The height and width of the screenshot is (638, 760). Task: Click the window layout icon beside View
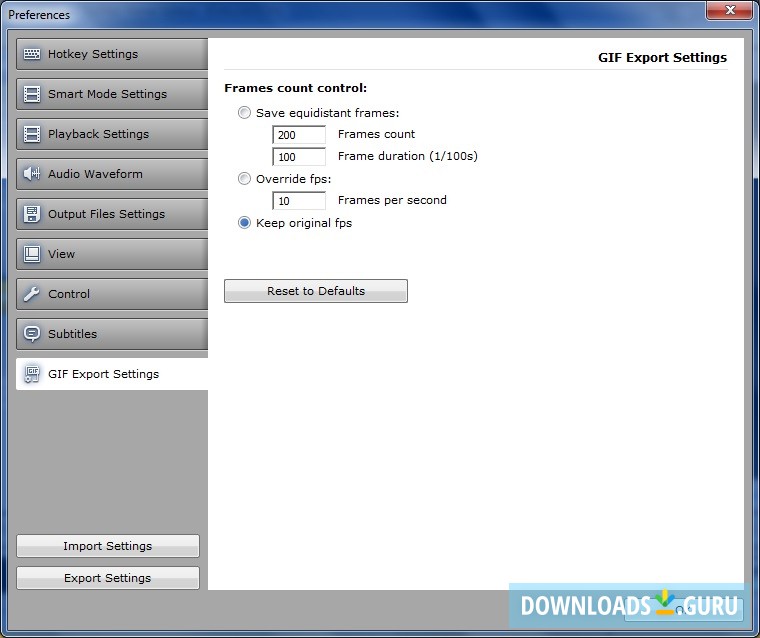[x=32, y=254]
